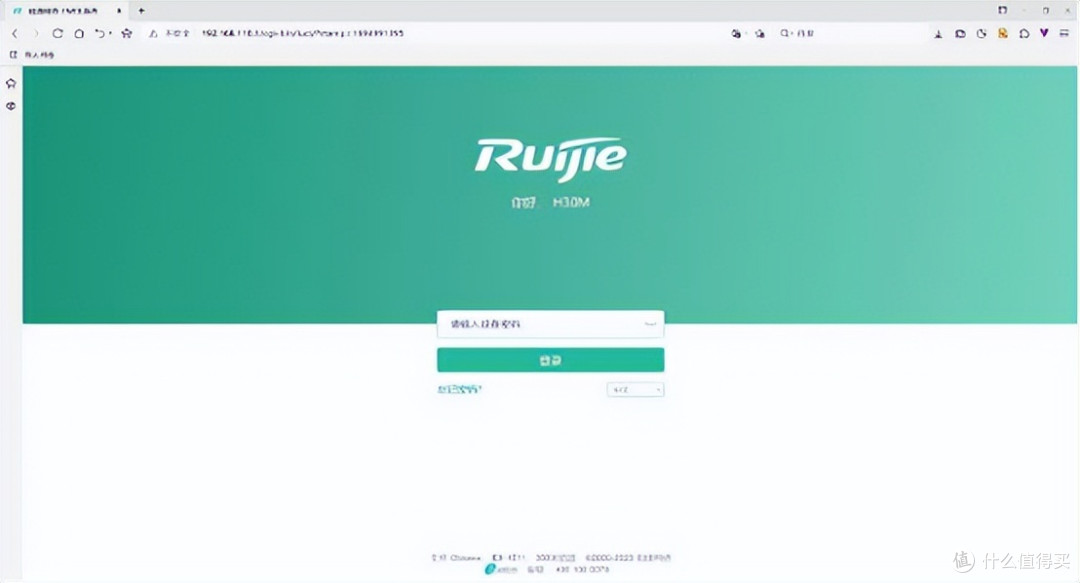
Task: Open the downloads icon in toolbar
Action: coord(938,33)
